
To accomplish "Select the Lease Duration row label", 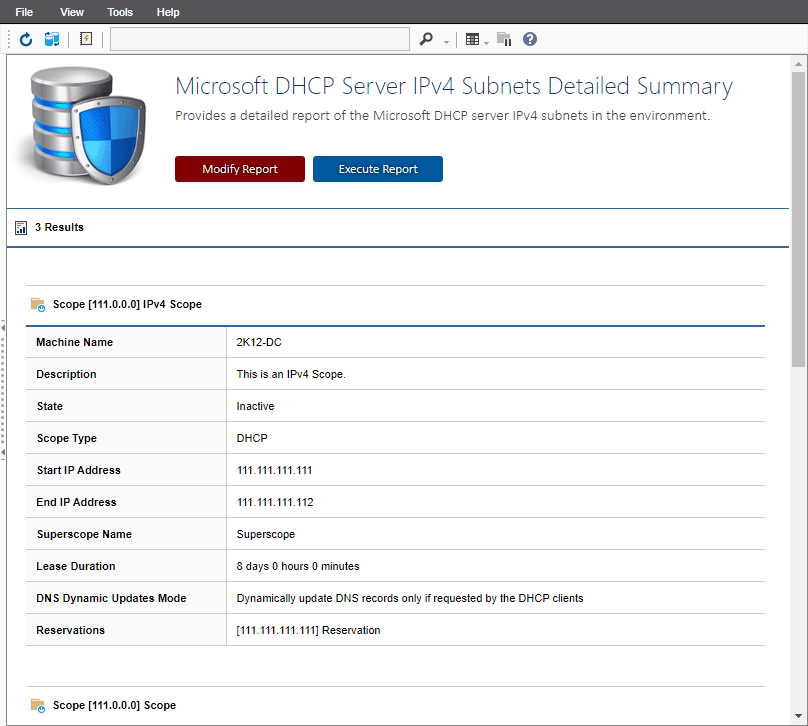I will pos(76,566).
